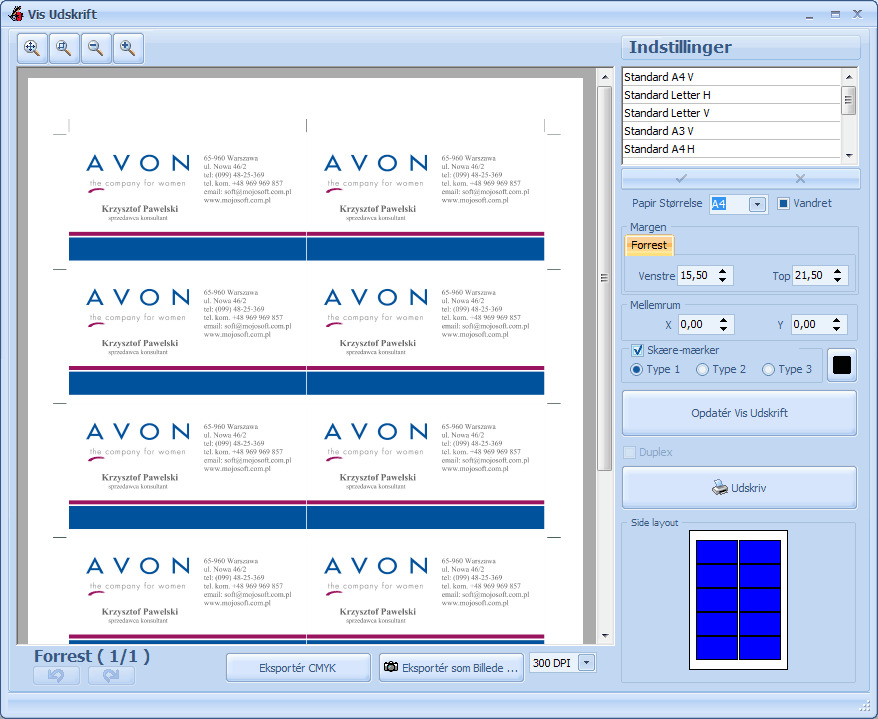Decrease the Top margin with down arrow
This screenshot has width=878, height=719.
click(838, 279)
